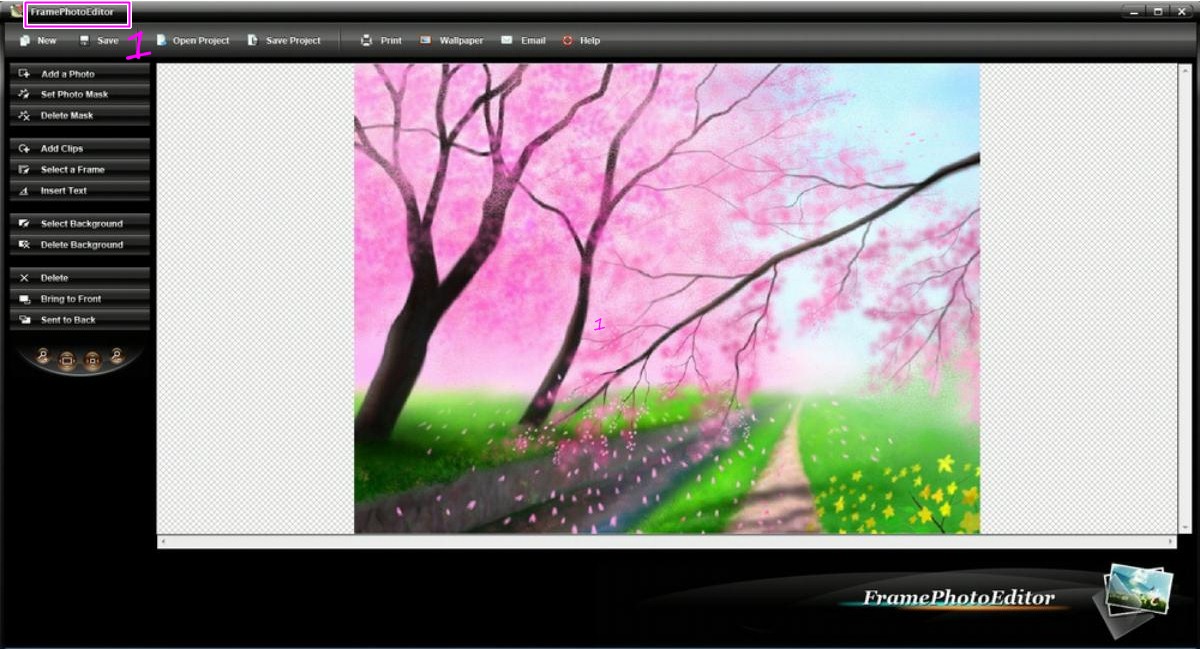
Task: Click the FramePhotoEditor app icon in title bar
Action: pos(15,12)
